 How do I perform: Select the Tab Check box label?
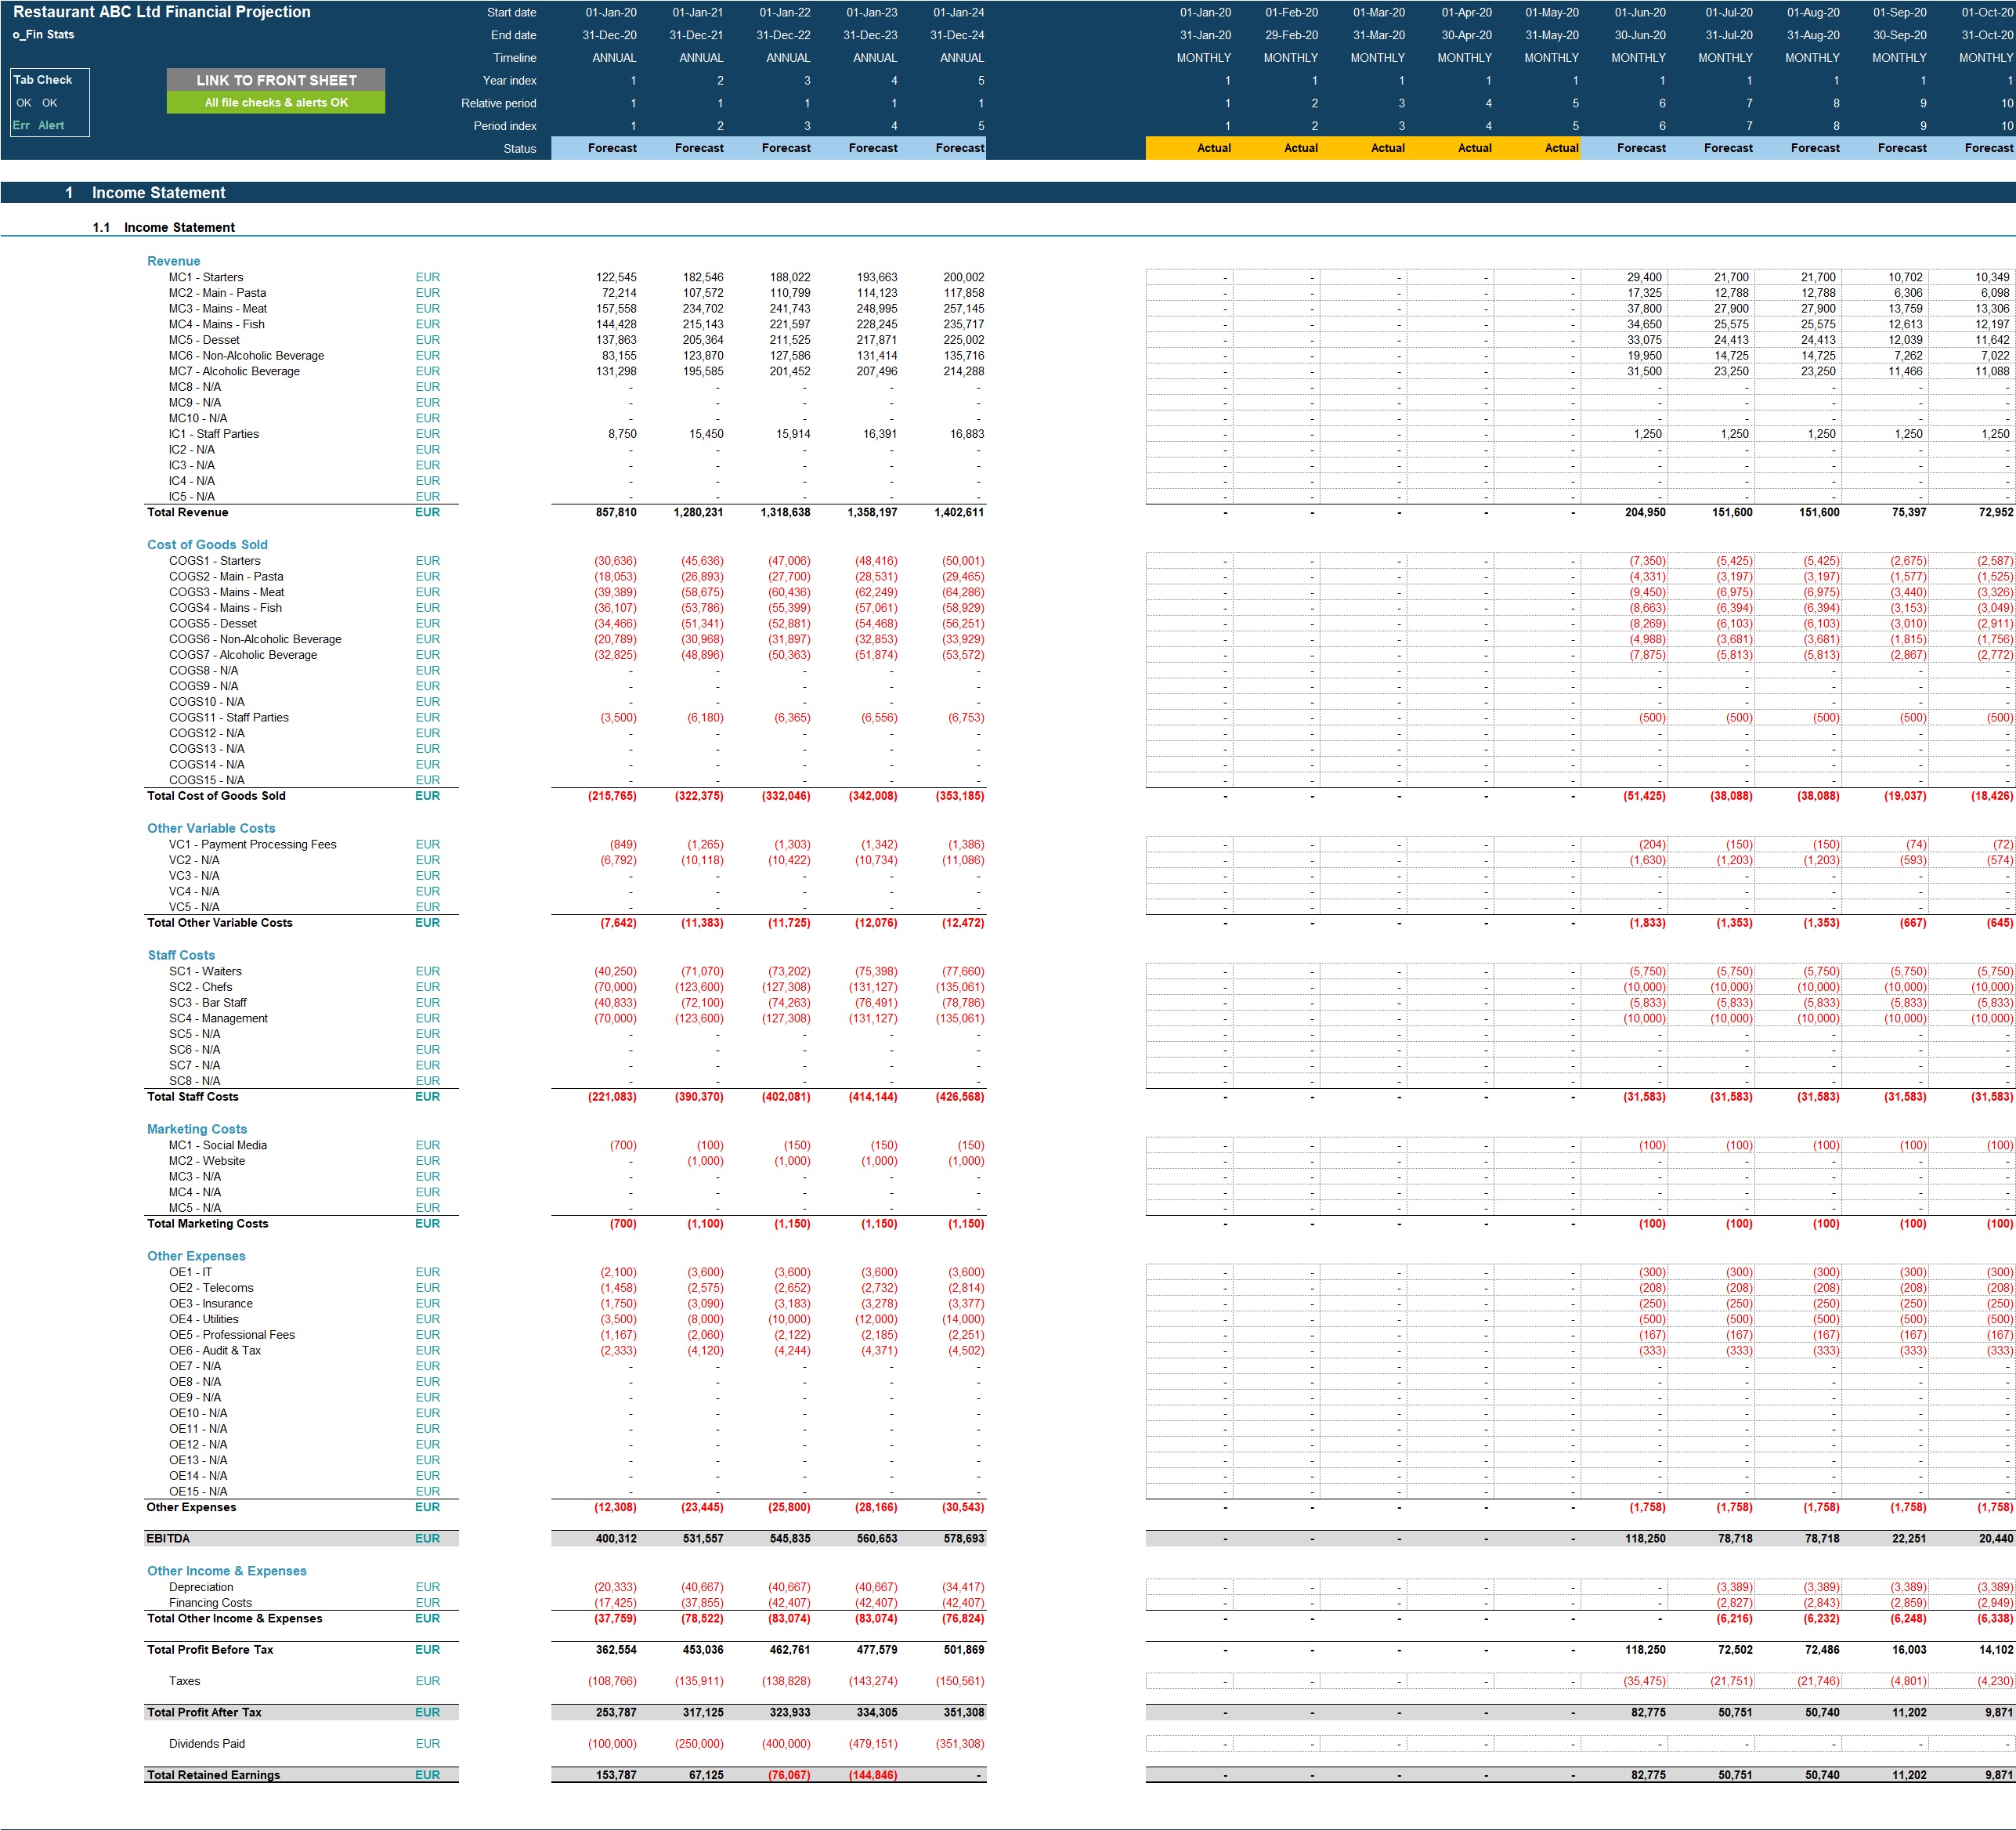[x=42, y=80]
